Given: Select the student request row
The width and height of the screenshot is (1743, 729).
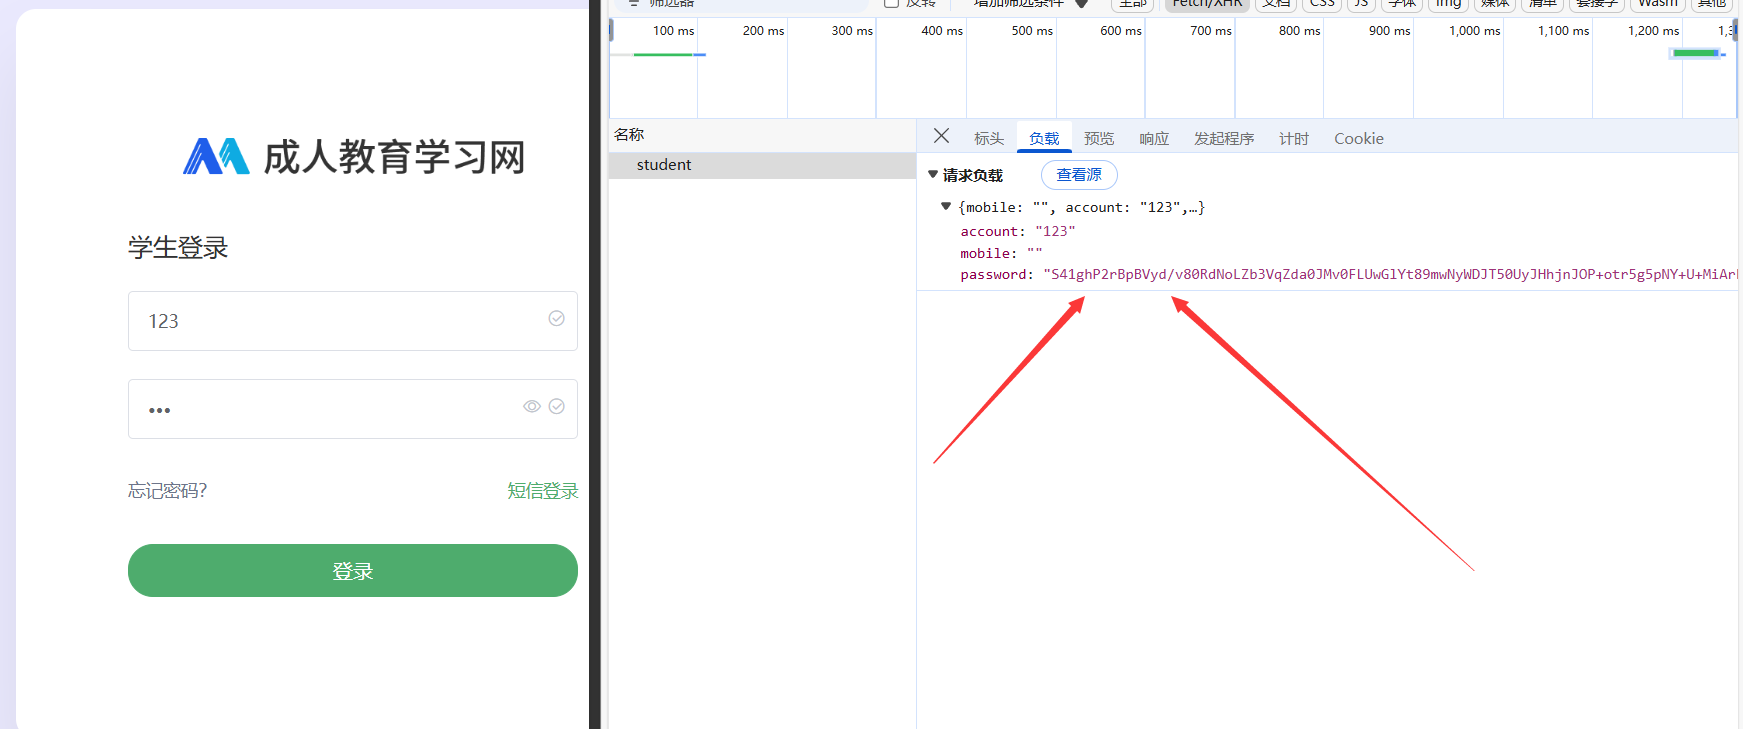Looking at the screenshot, I should (x=762, y=165).
